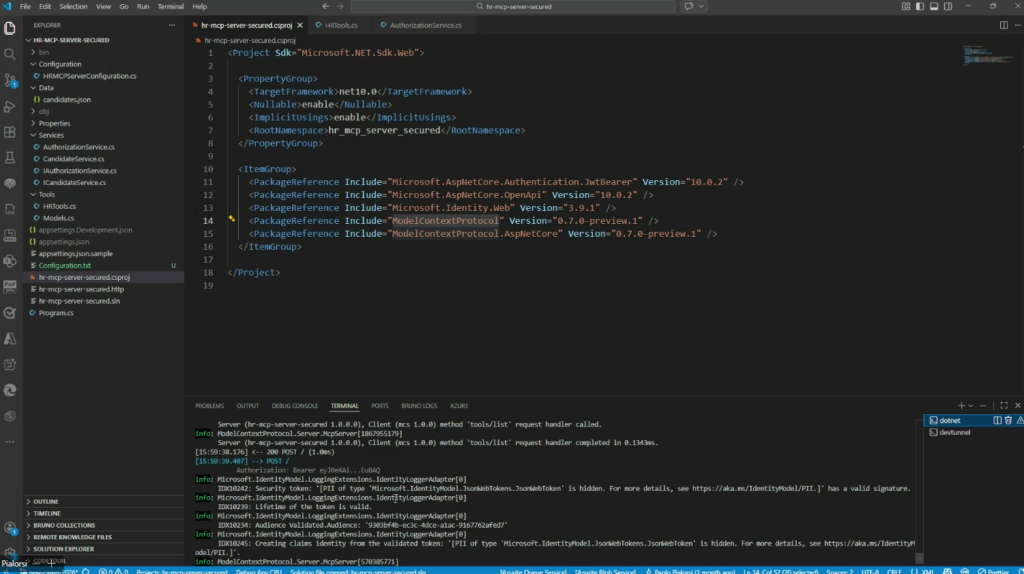Screen dimensions: 1024x574
Task: Open the Terminal menu
Action: click(x=173, y=6)
